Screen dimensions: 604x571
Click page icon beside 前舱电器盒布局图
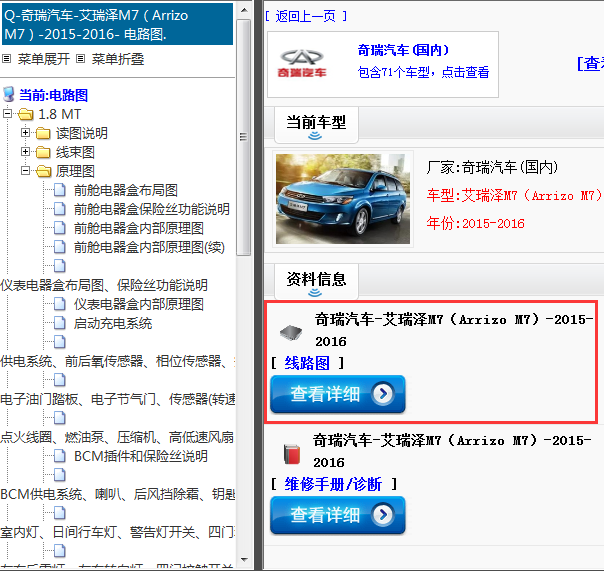[59, 190]
